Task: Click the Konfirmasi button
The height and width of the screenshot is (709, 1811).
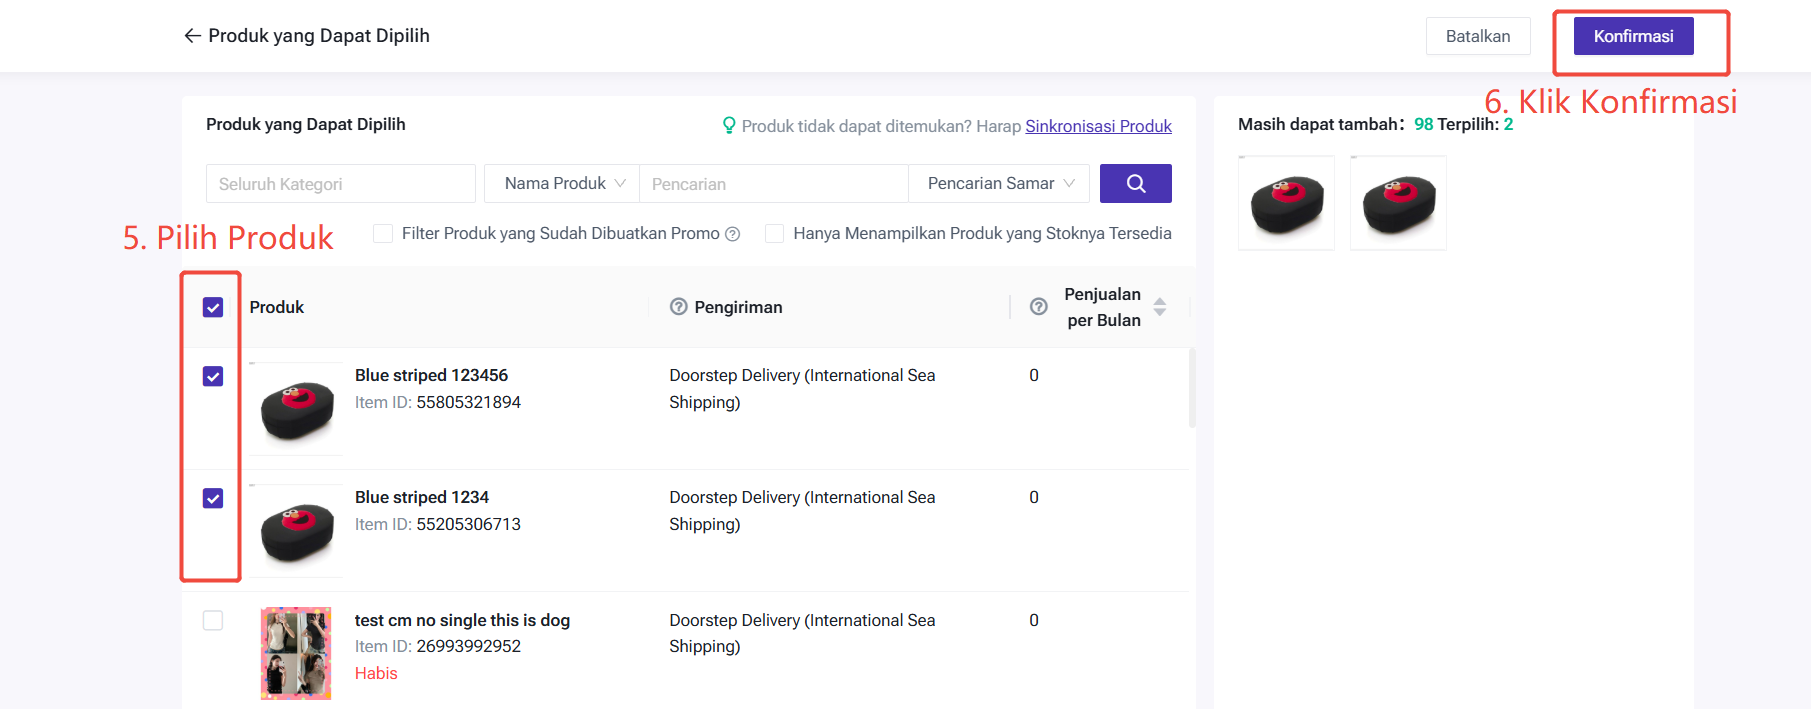Action: pos(1633,36)
